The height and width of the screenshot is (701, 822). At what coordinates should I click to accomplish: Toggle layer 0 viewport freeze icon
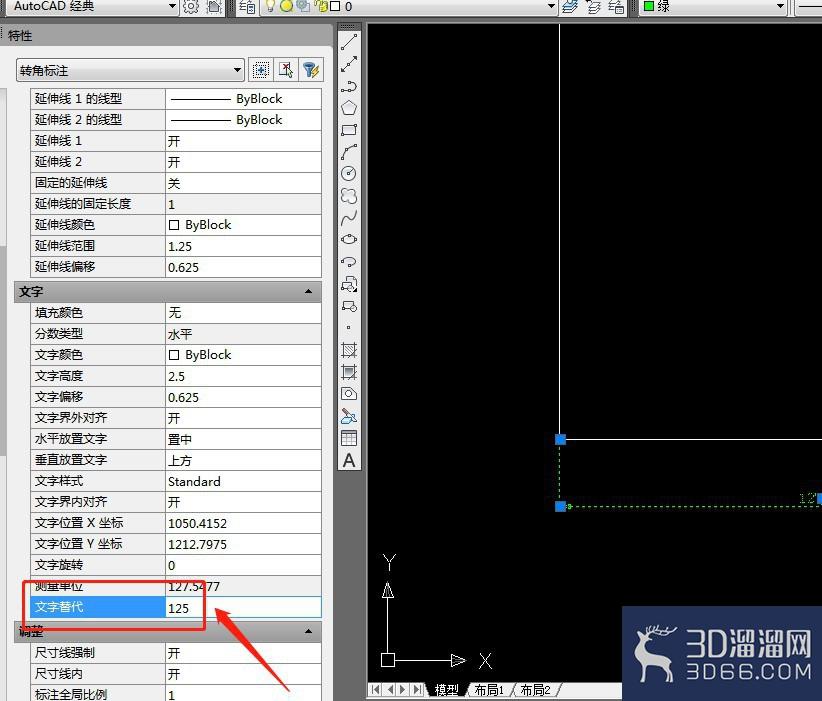tap(304, 6)
